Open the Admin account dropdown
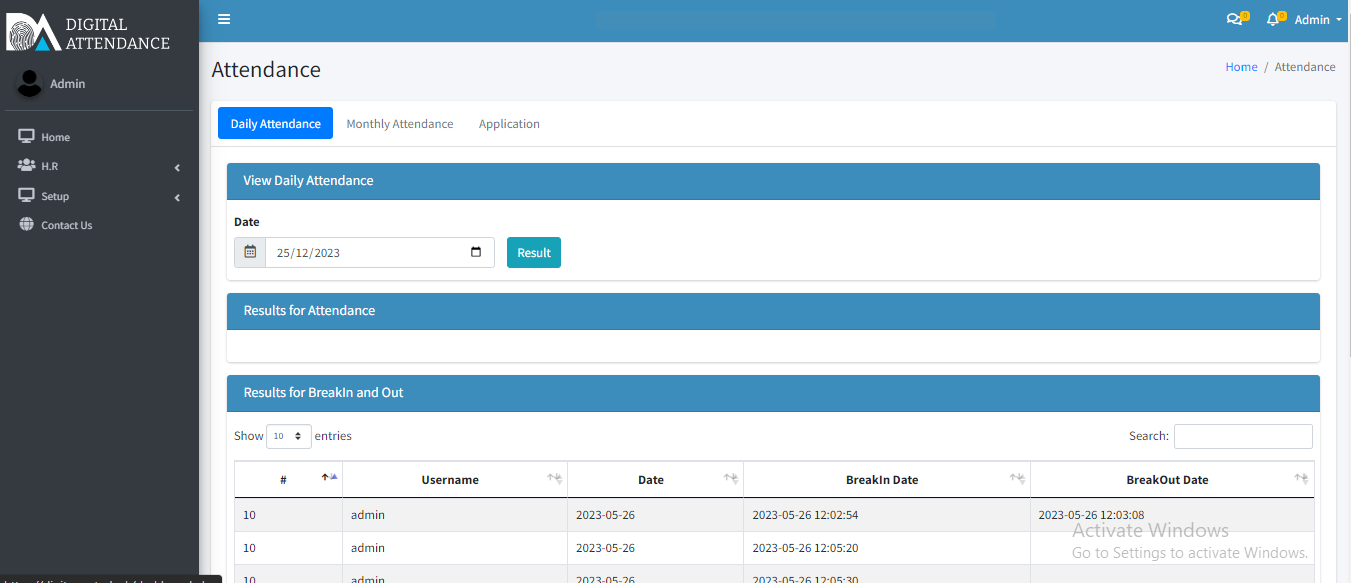 pos(1317,20)
